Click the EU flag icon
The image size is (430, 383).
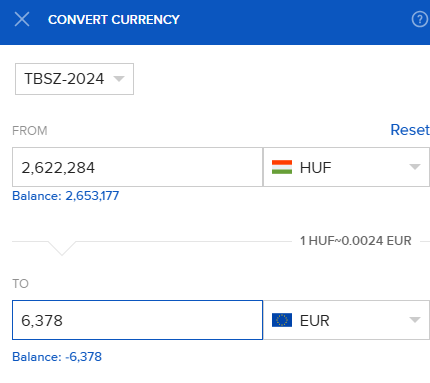(x=282, y=320)
